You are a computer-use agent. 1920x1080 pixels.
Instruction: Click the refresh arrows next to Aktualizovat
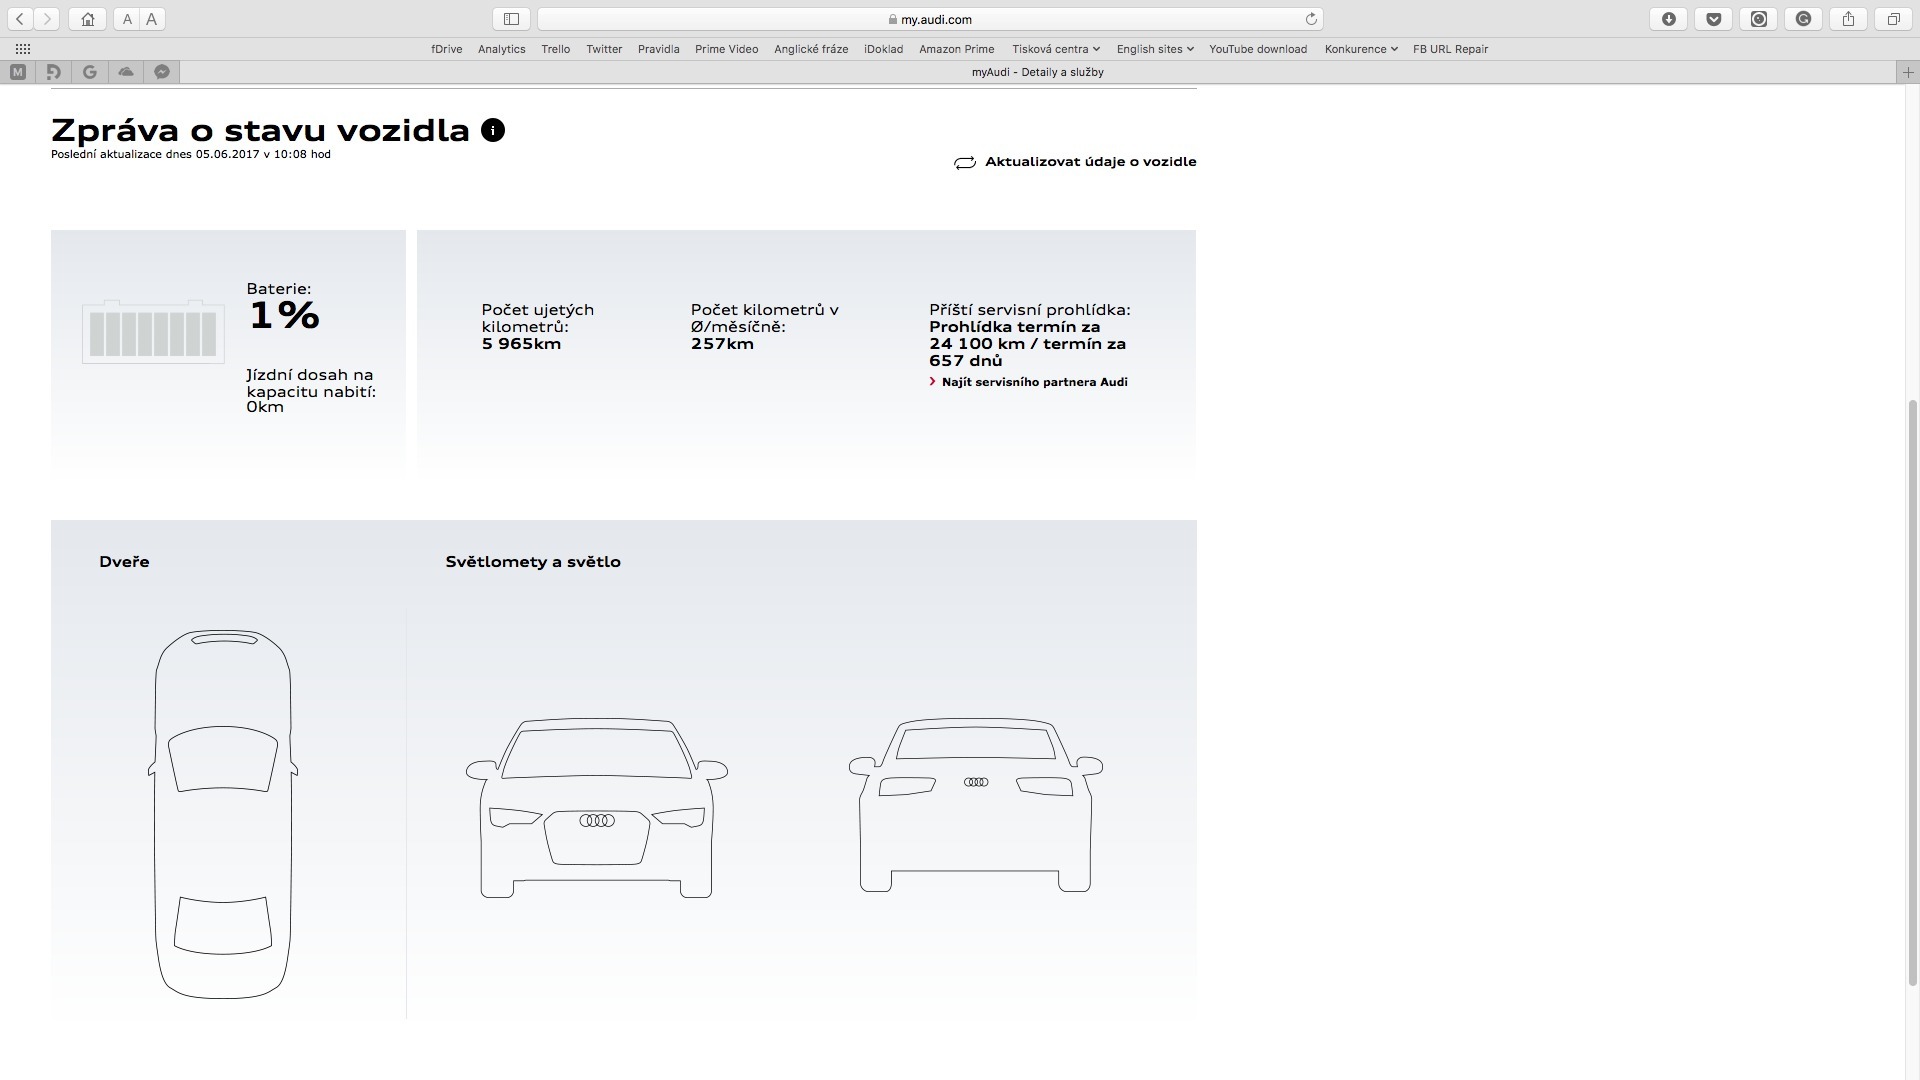pos(964,163)
